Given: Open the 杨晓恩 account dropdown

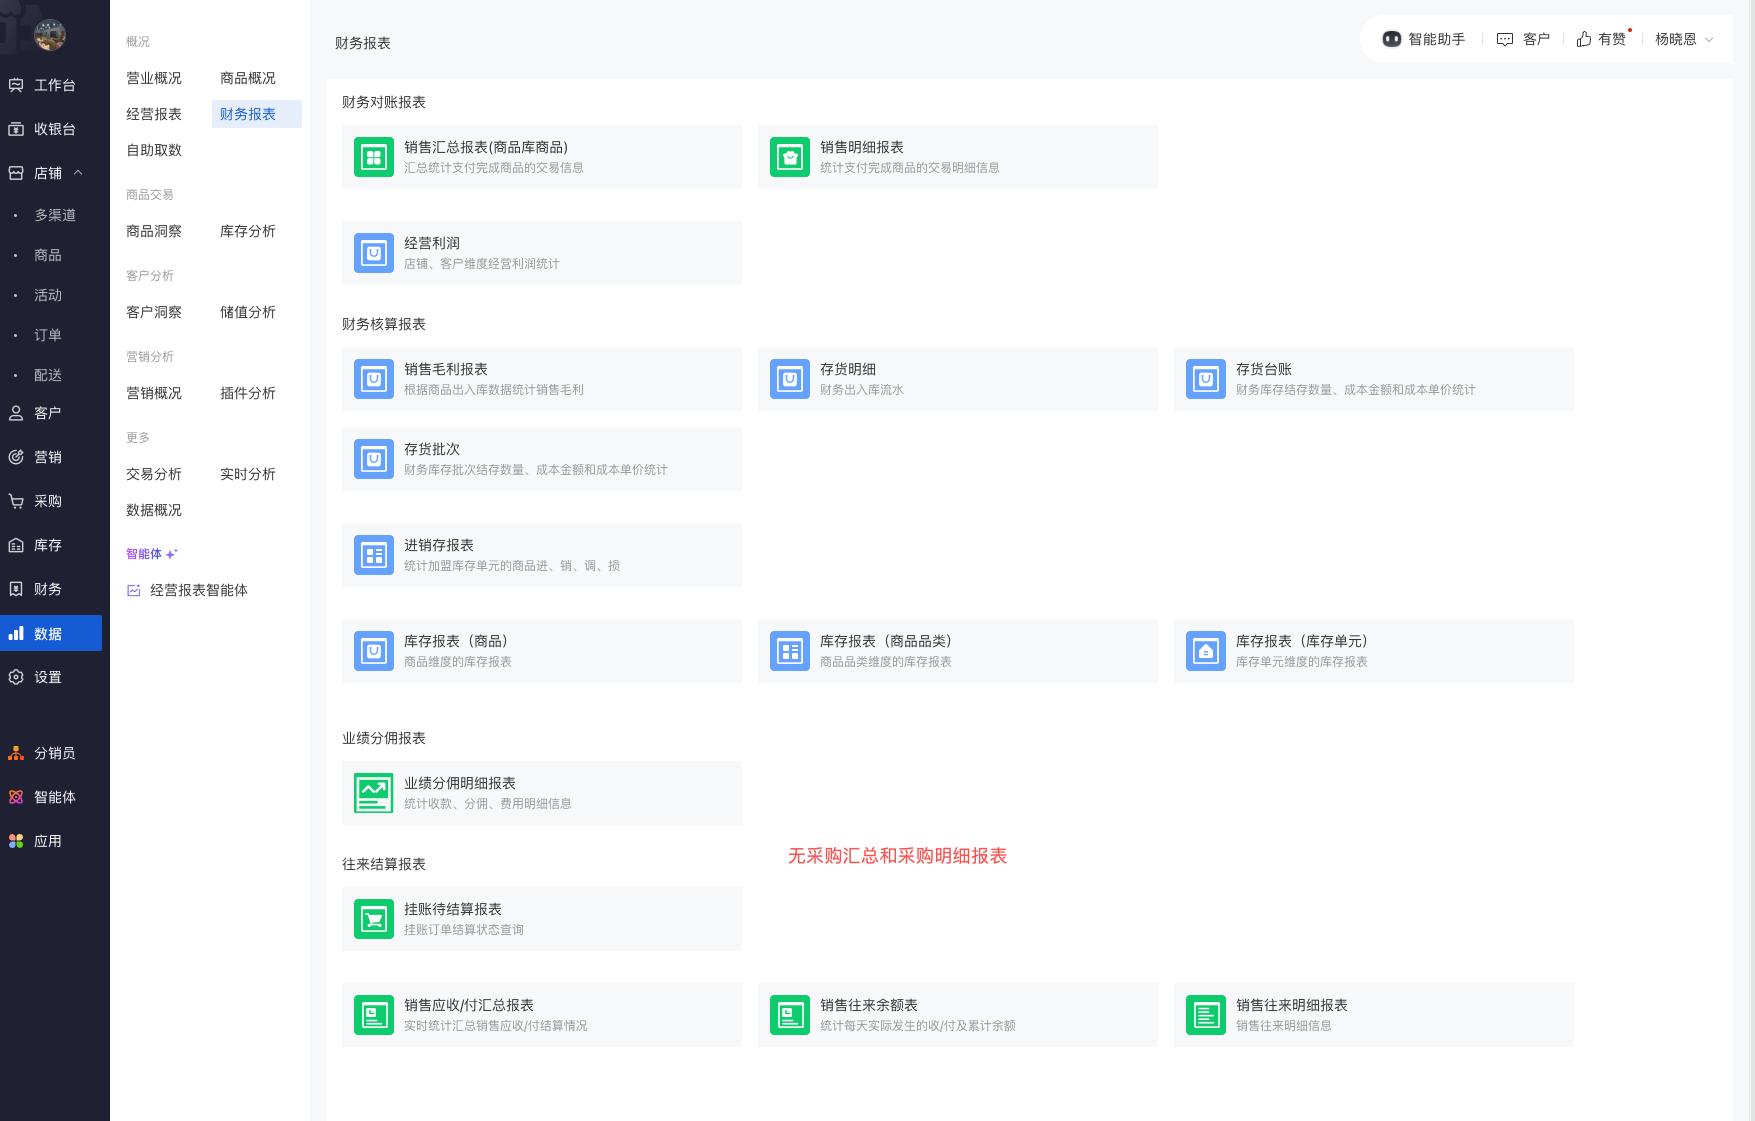Looking at the screenshot, I should pyautogui.click(x=1684, y=39).
